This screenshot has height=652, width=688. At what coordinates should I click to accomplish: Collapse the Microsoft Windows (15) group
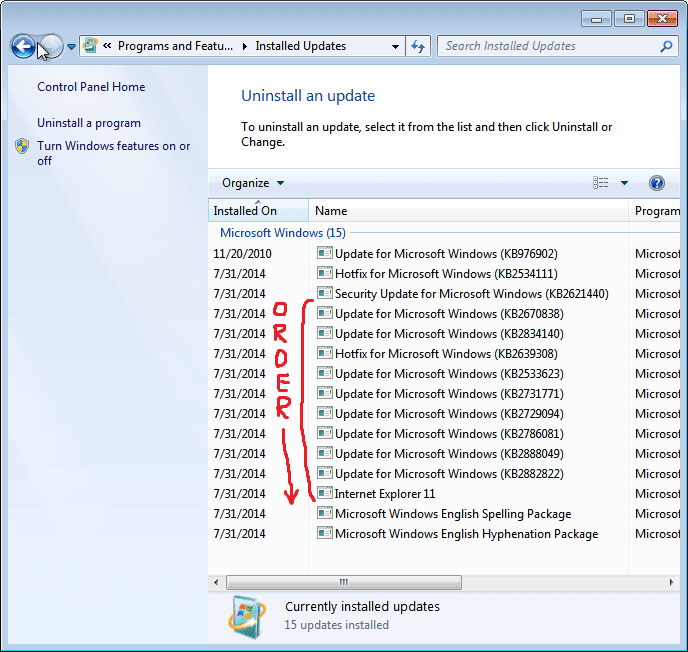click(x=283, y=233)
